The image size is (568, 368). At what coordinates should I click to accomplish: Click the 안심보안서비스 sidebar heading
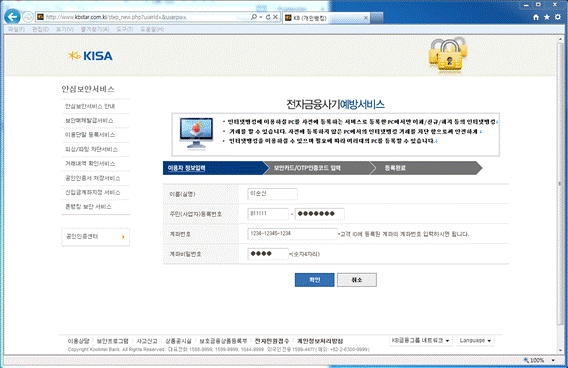[x=88, y=89]
